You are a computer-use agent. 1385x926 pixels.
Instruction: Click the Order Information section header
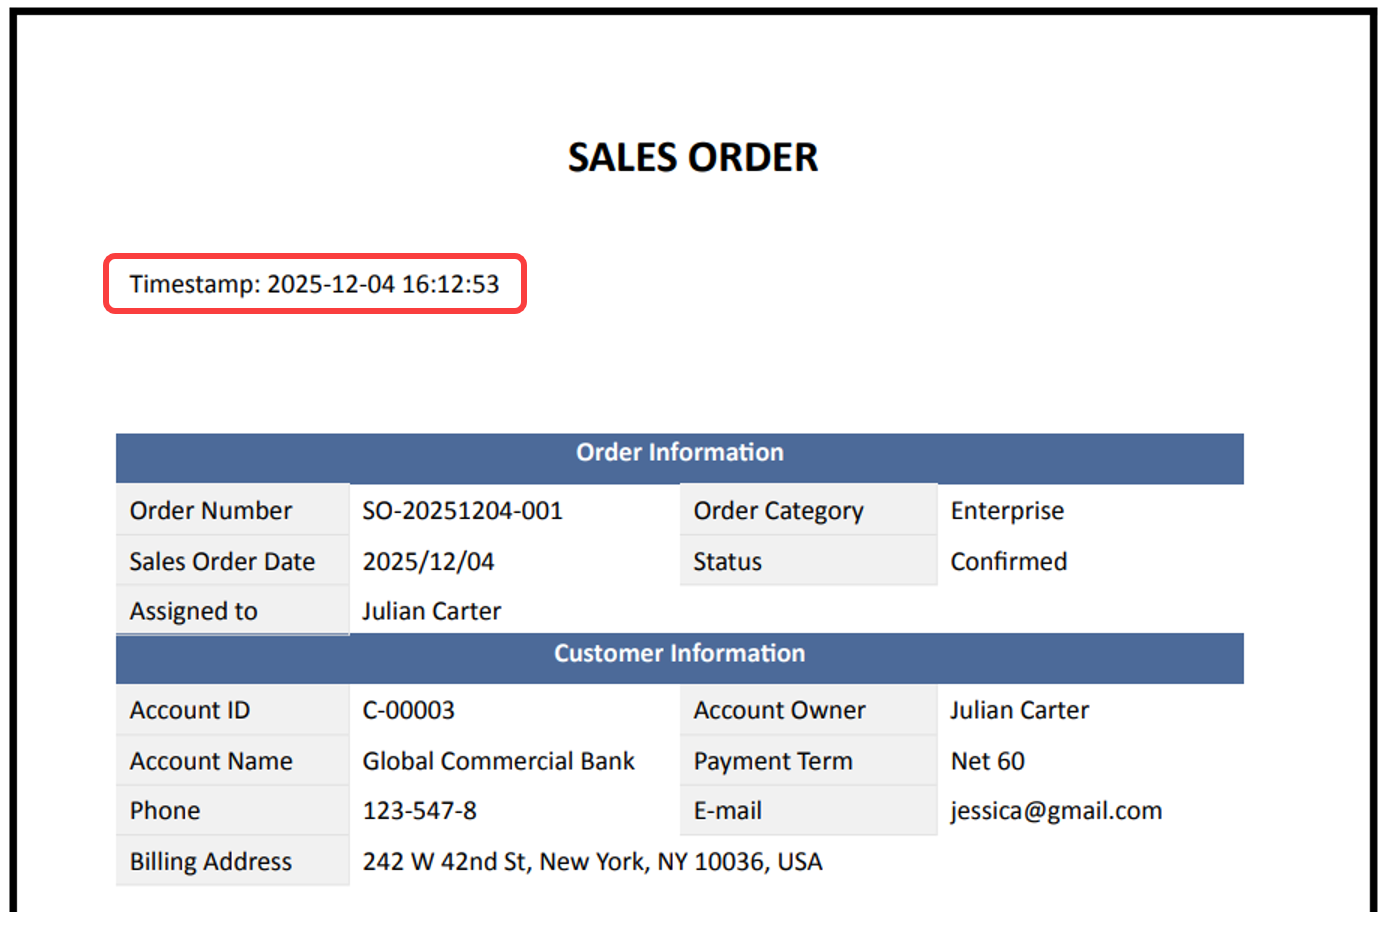[x=679, y=453]
